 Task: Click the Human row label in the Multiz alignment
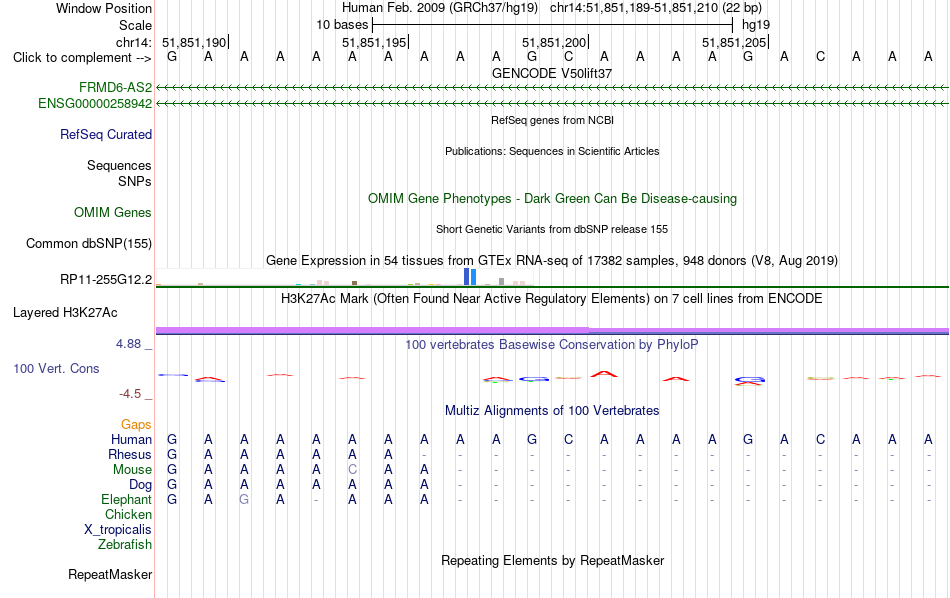[131, 439]
